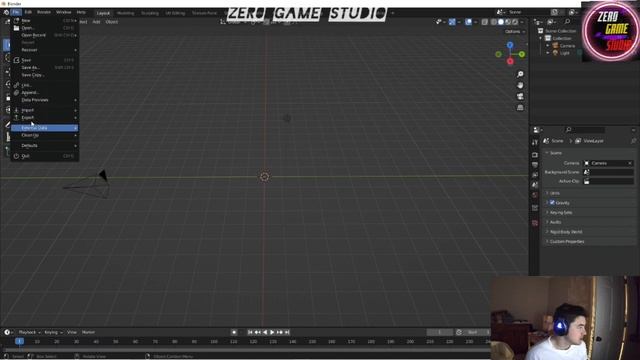The height and width of the screenshot is (360, 640).
Task: Open the Defaults submenu
Action: [x=45, y=145]
